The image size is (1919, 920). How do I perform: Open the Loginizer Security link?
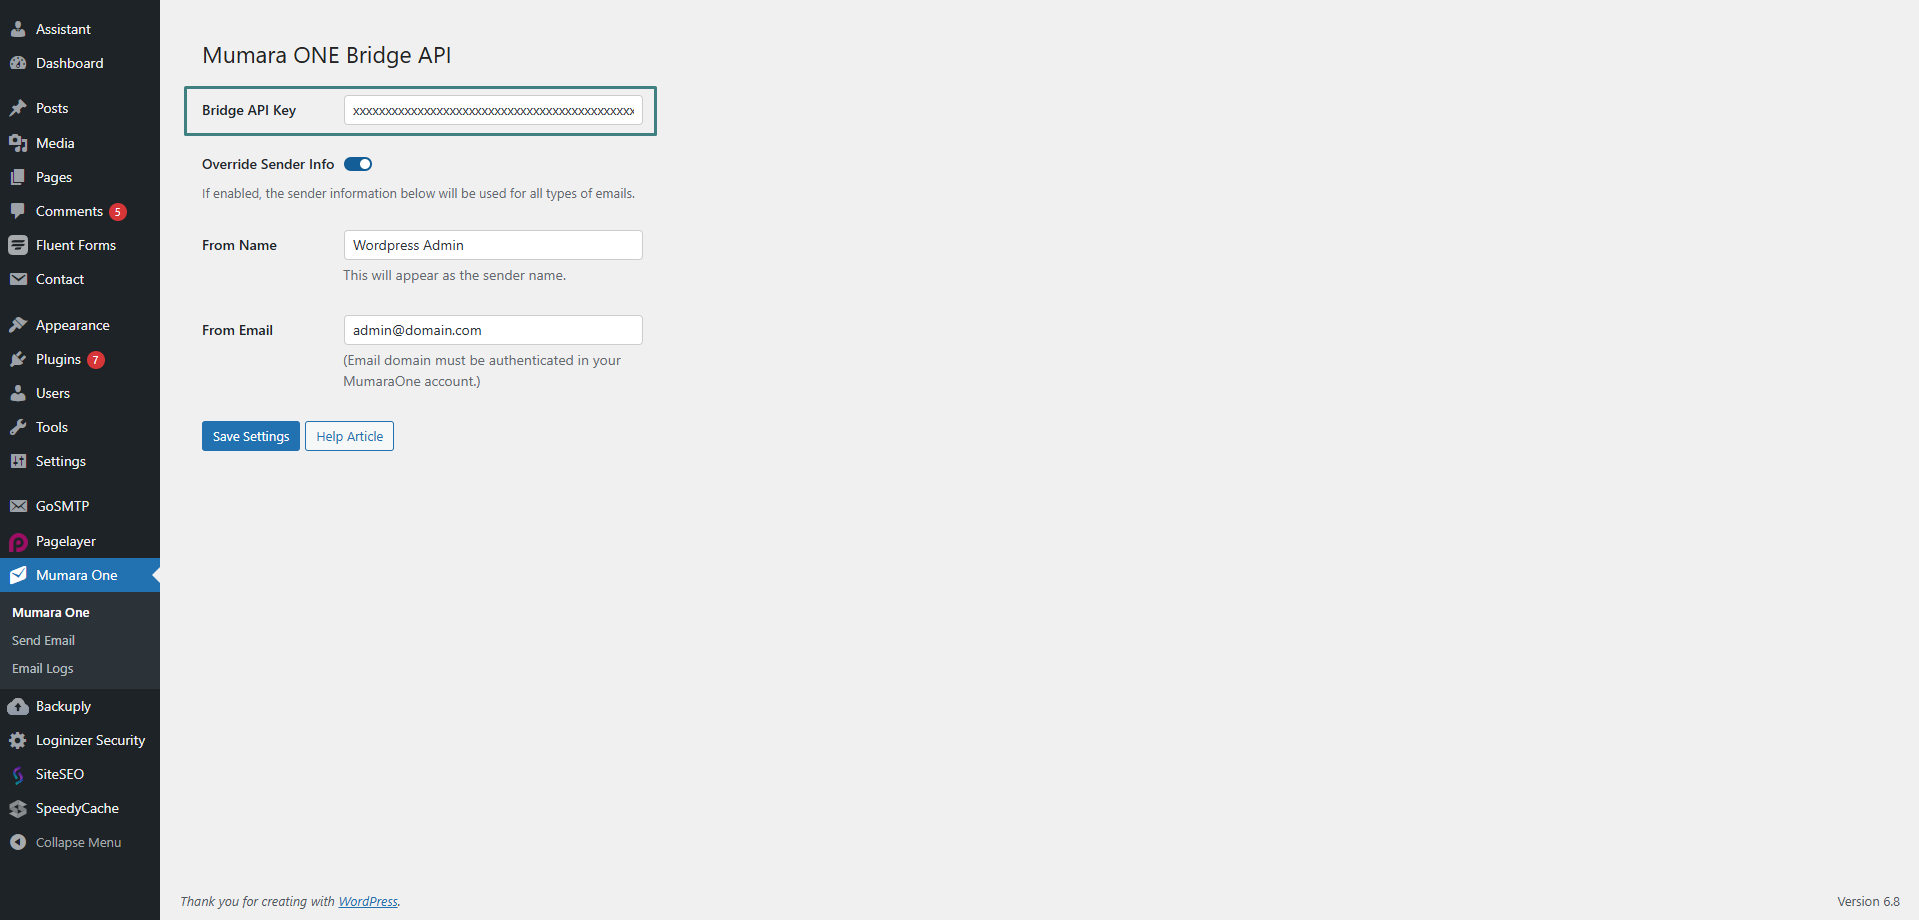[x=91, y=740]
